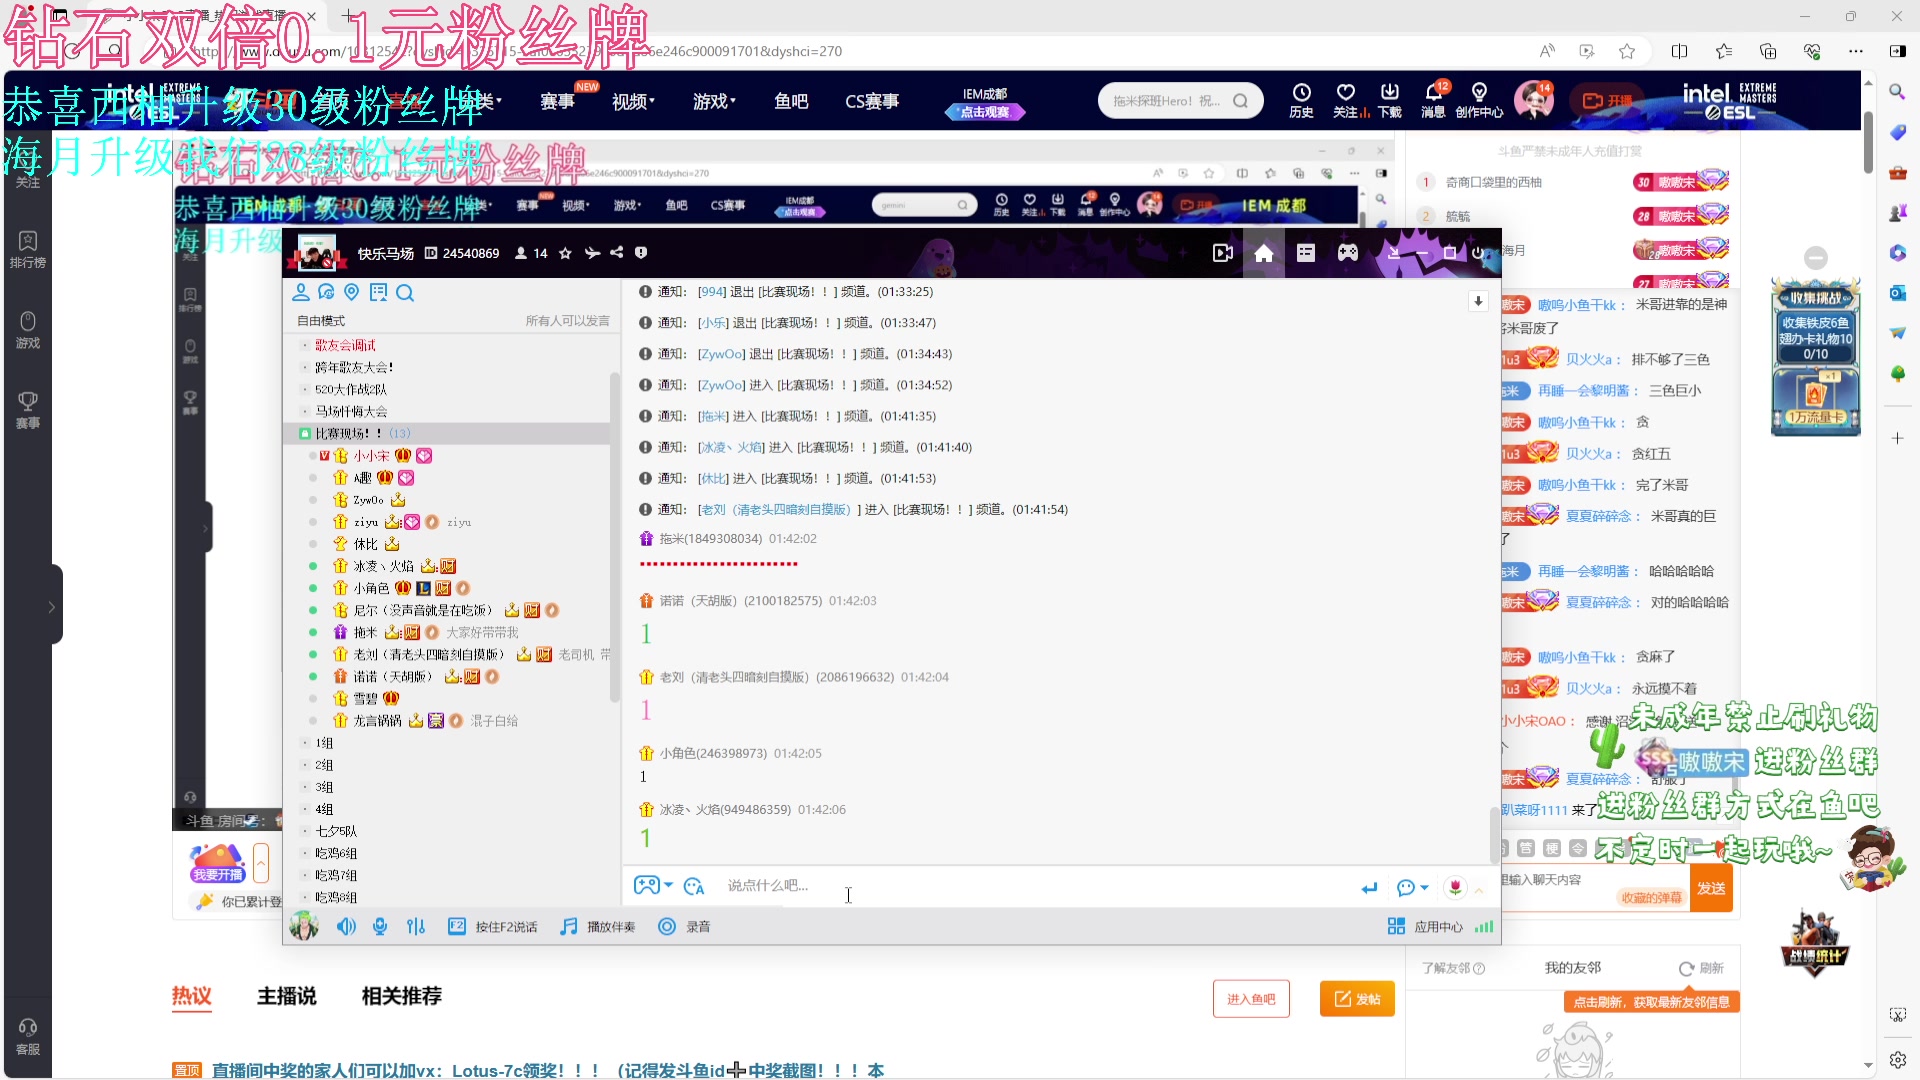
Task: Open member search with the magnifier icon
Action: (x=405, y=292)
